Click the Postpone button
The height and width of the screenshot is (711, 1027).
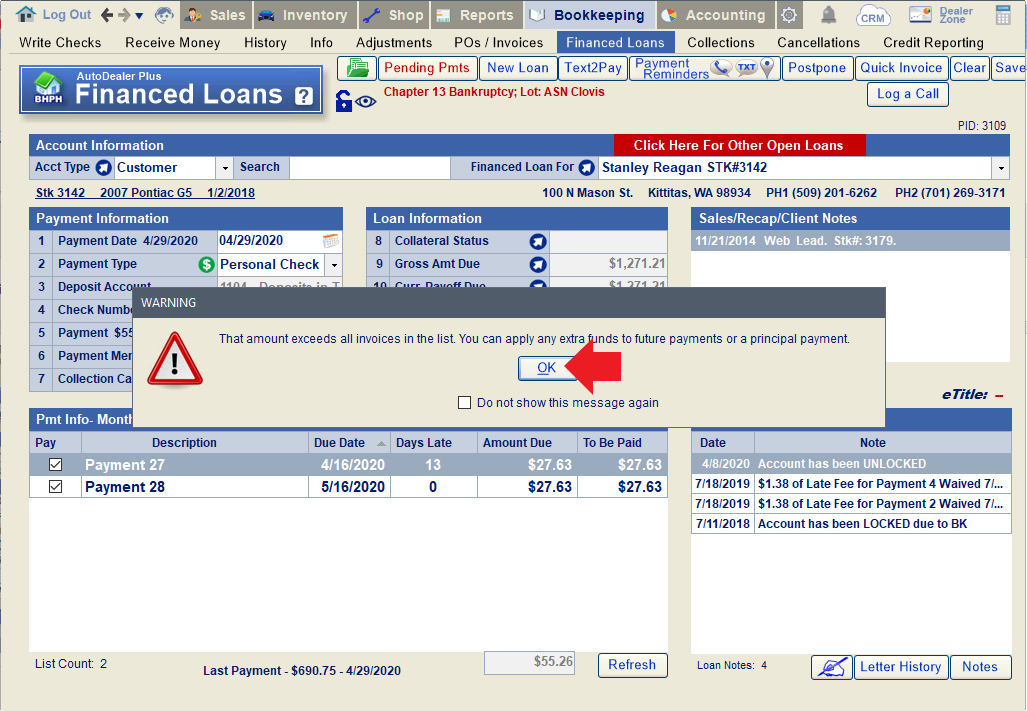coord(817,68)
